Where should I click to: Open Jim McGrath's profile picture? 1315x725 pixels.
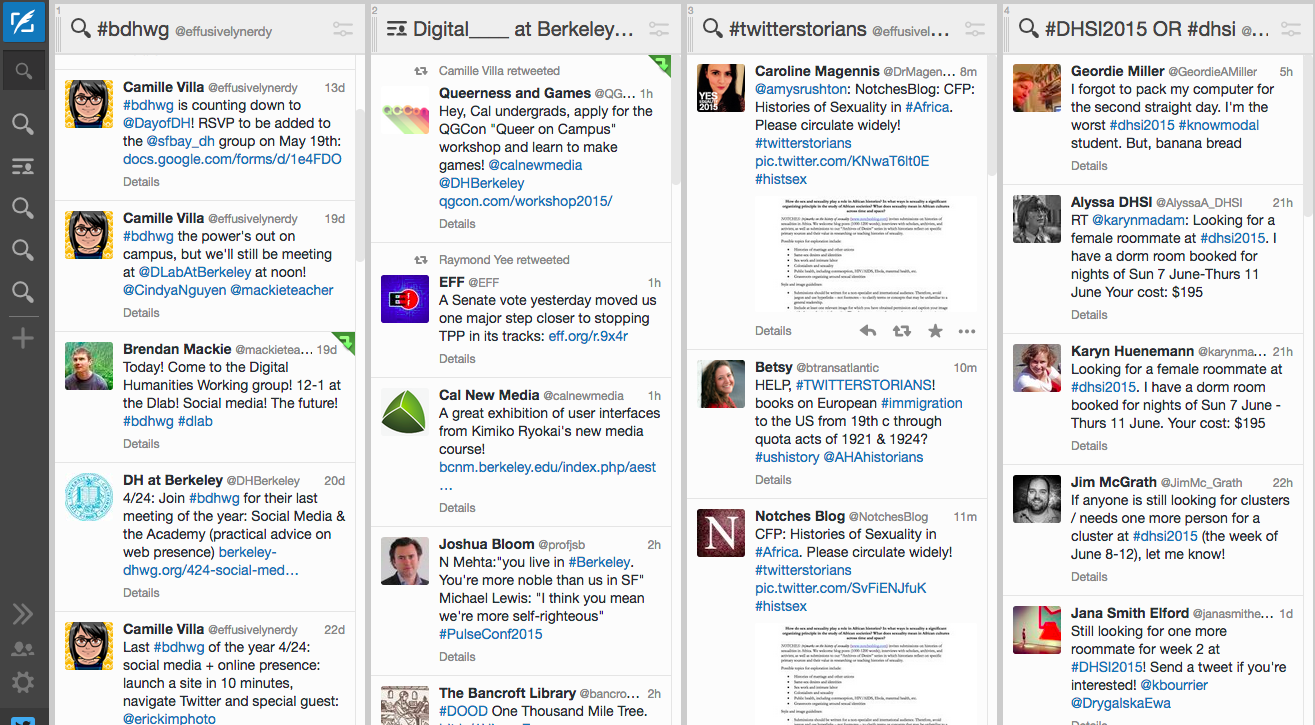1037,498
